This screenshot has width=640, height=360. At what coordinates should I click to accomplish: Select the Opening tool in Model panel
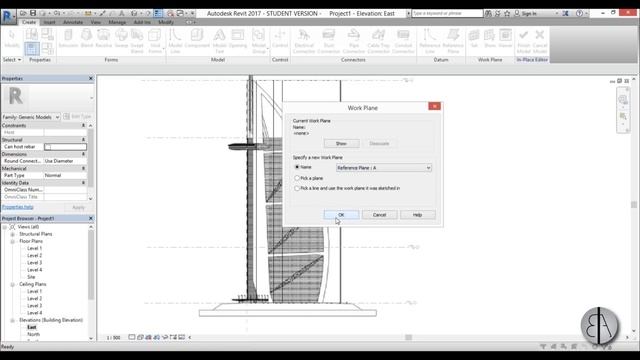(238, 39)
